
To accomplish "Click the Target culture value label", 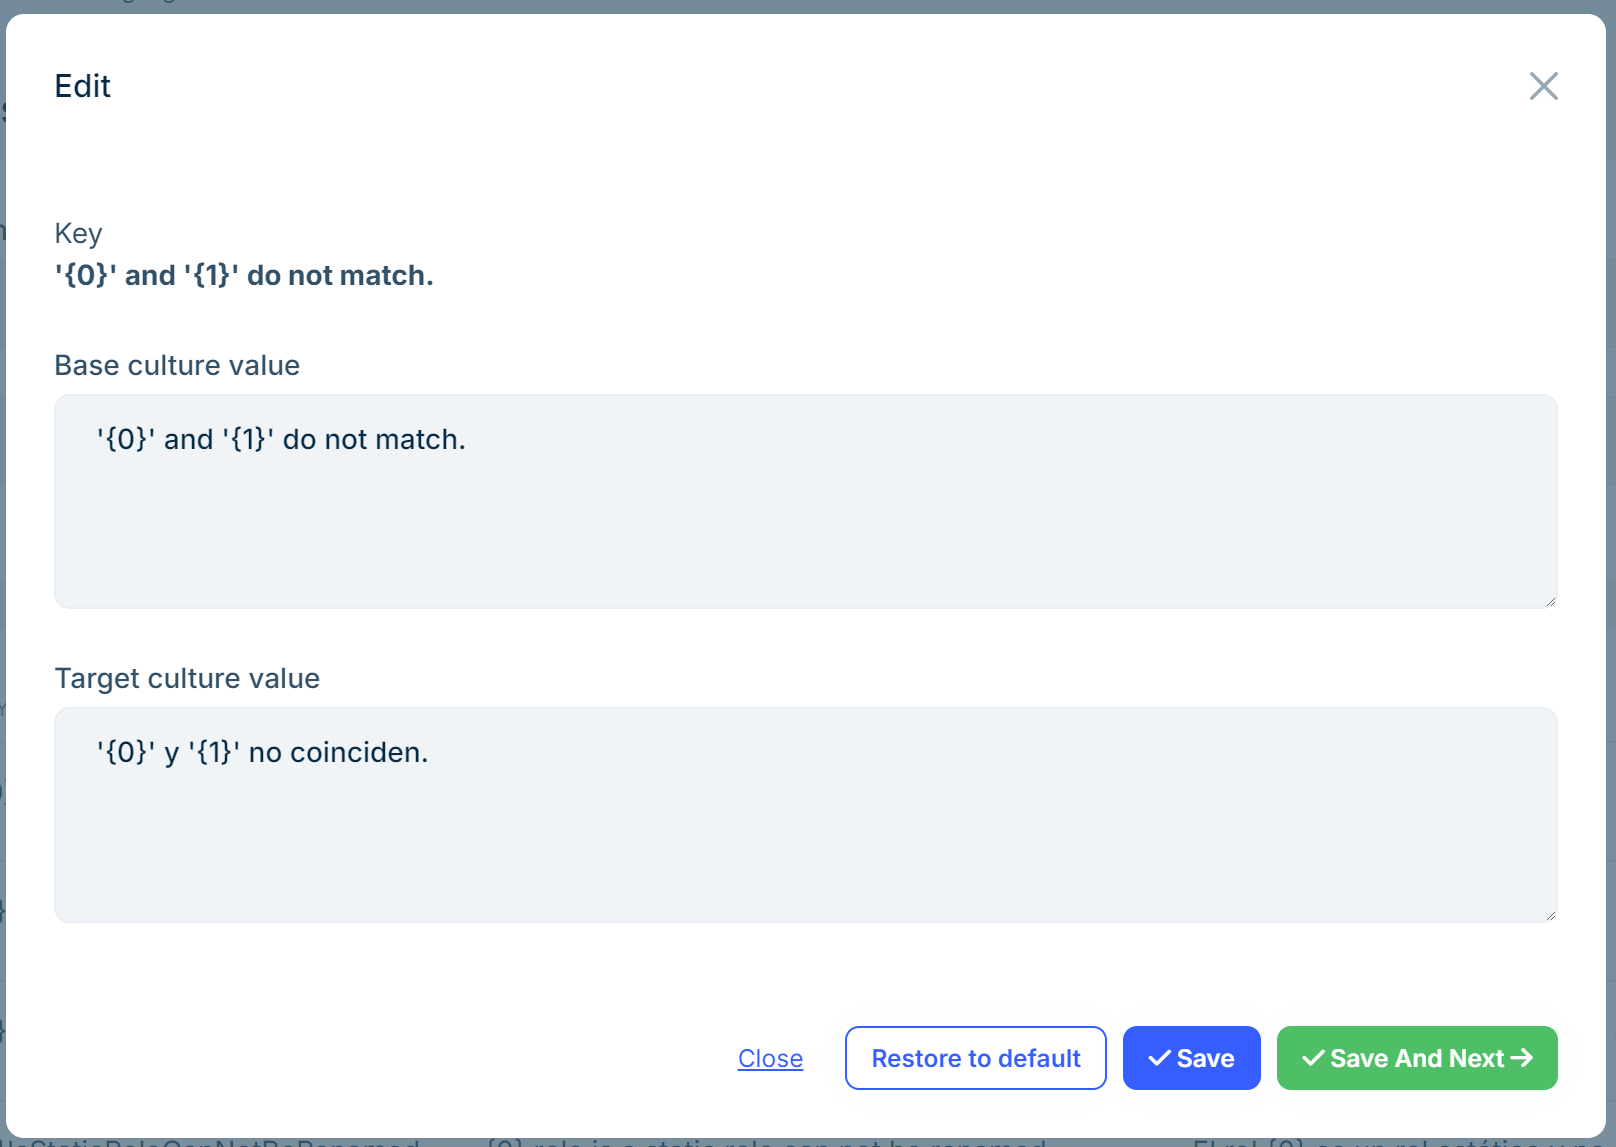I will click(x=187, y=678).
